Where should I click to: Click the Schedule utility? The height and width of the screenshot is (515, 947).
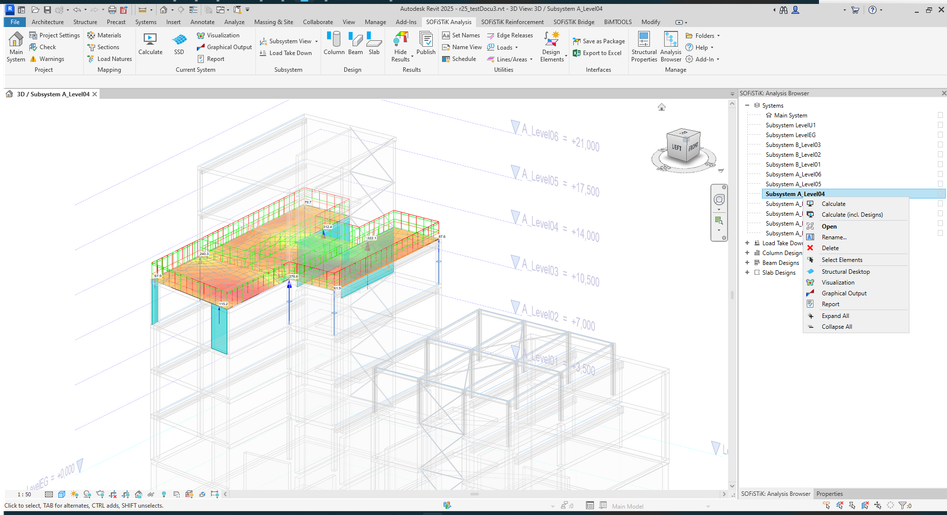(x=459, y=59)
